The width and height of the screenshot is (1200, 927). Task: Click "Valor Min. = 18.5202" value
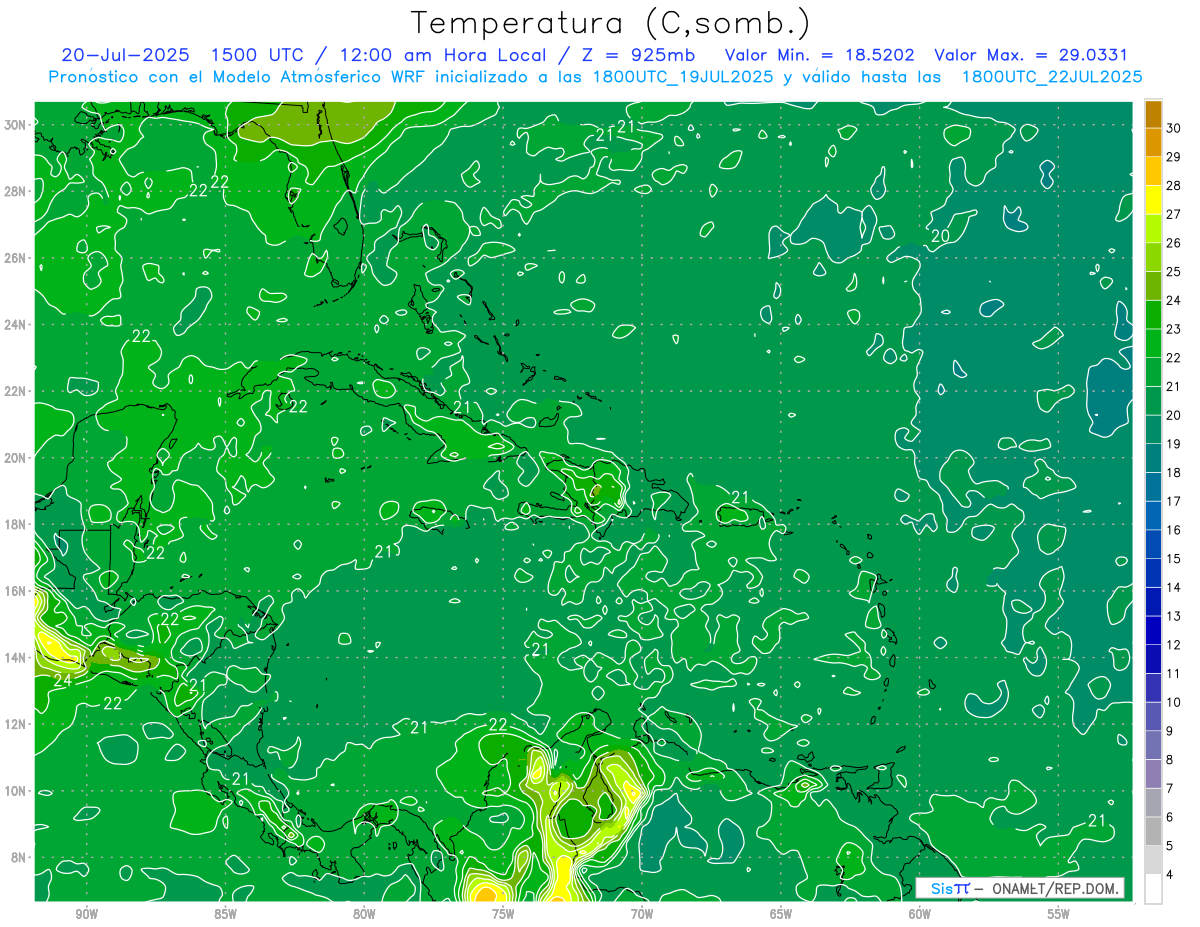coord(820,55)
